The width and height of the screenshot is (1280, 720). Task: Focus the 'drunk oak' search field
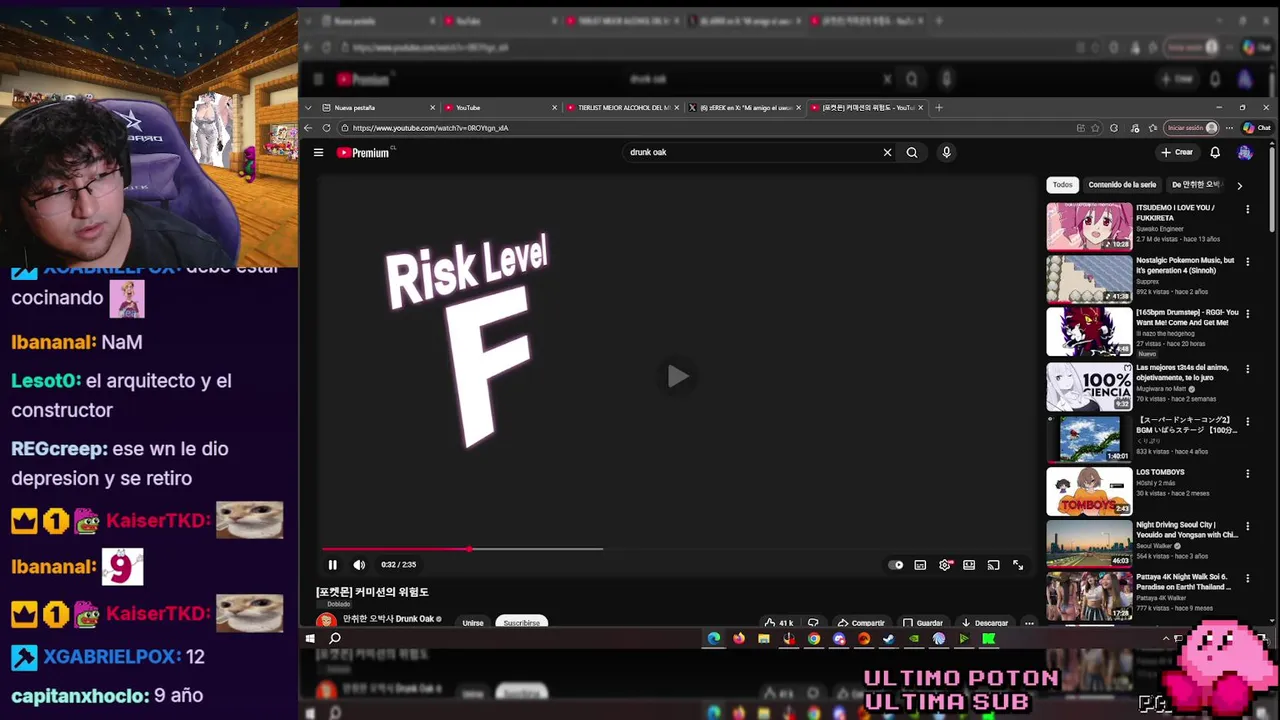tap(750, 152)
